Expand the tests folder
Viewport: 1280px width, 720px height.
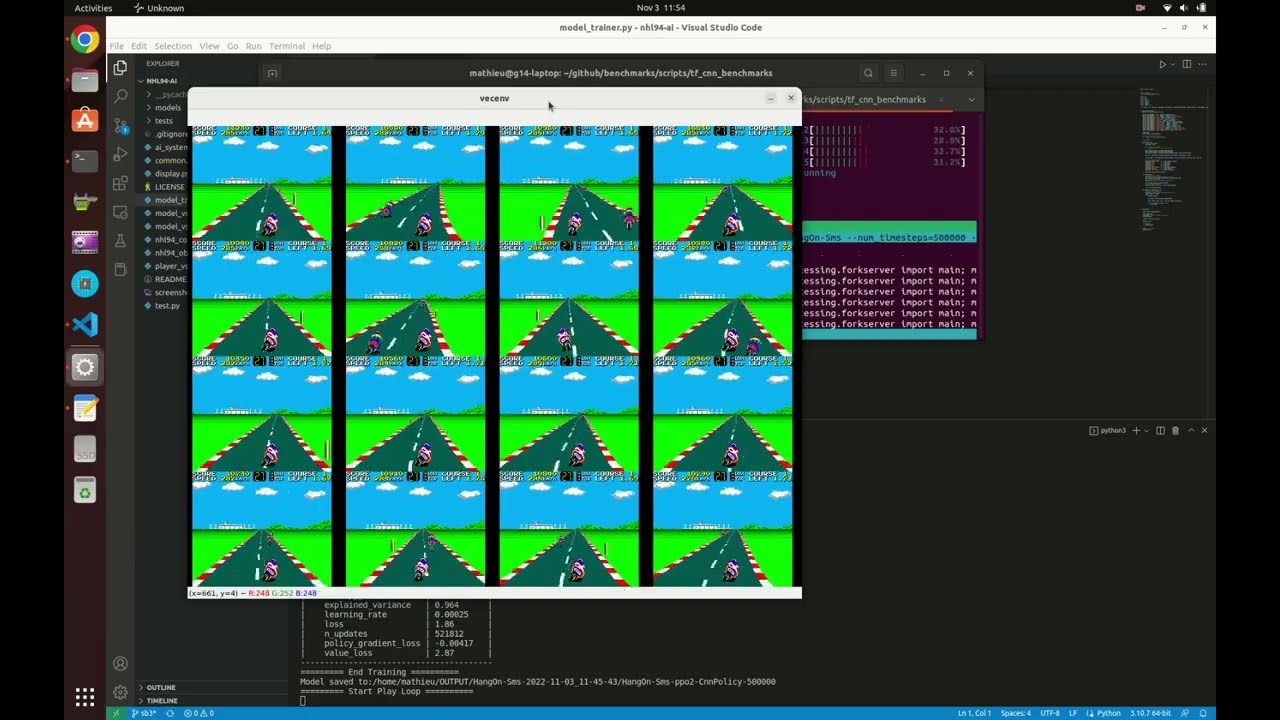[163, 120]
